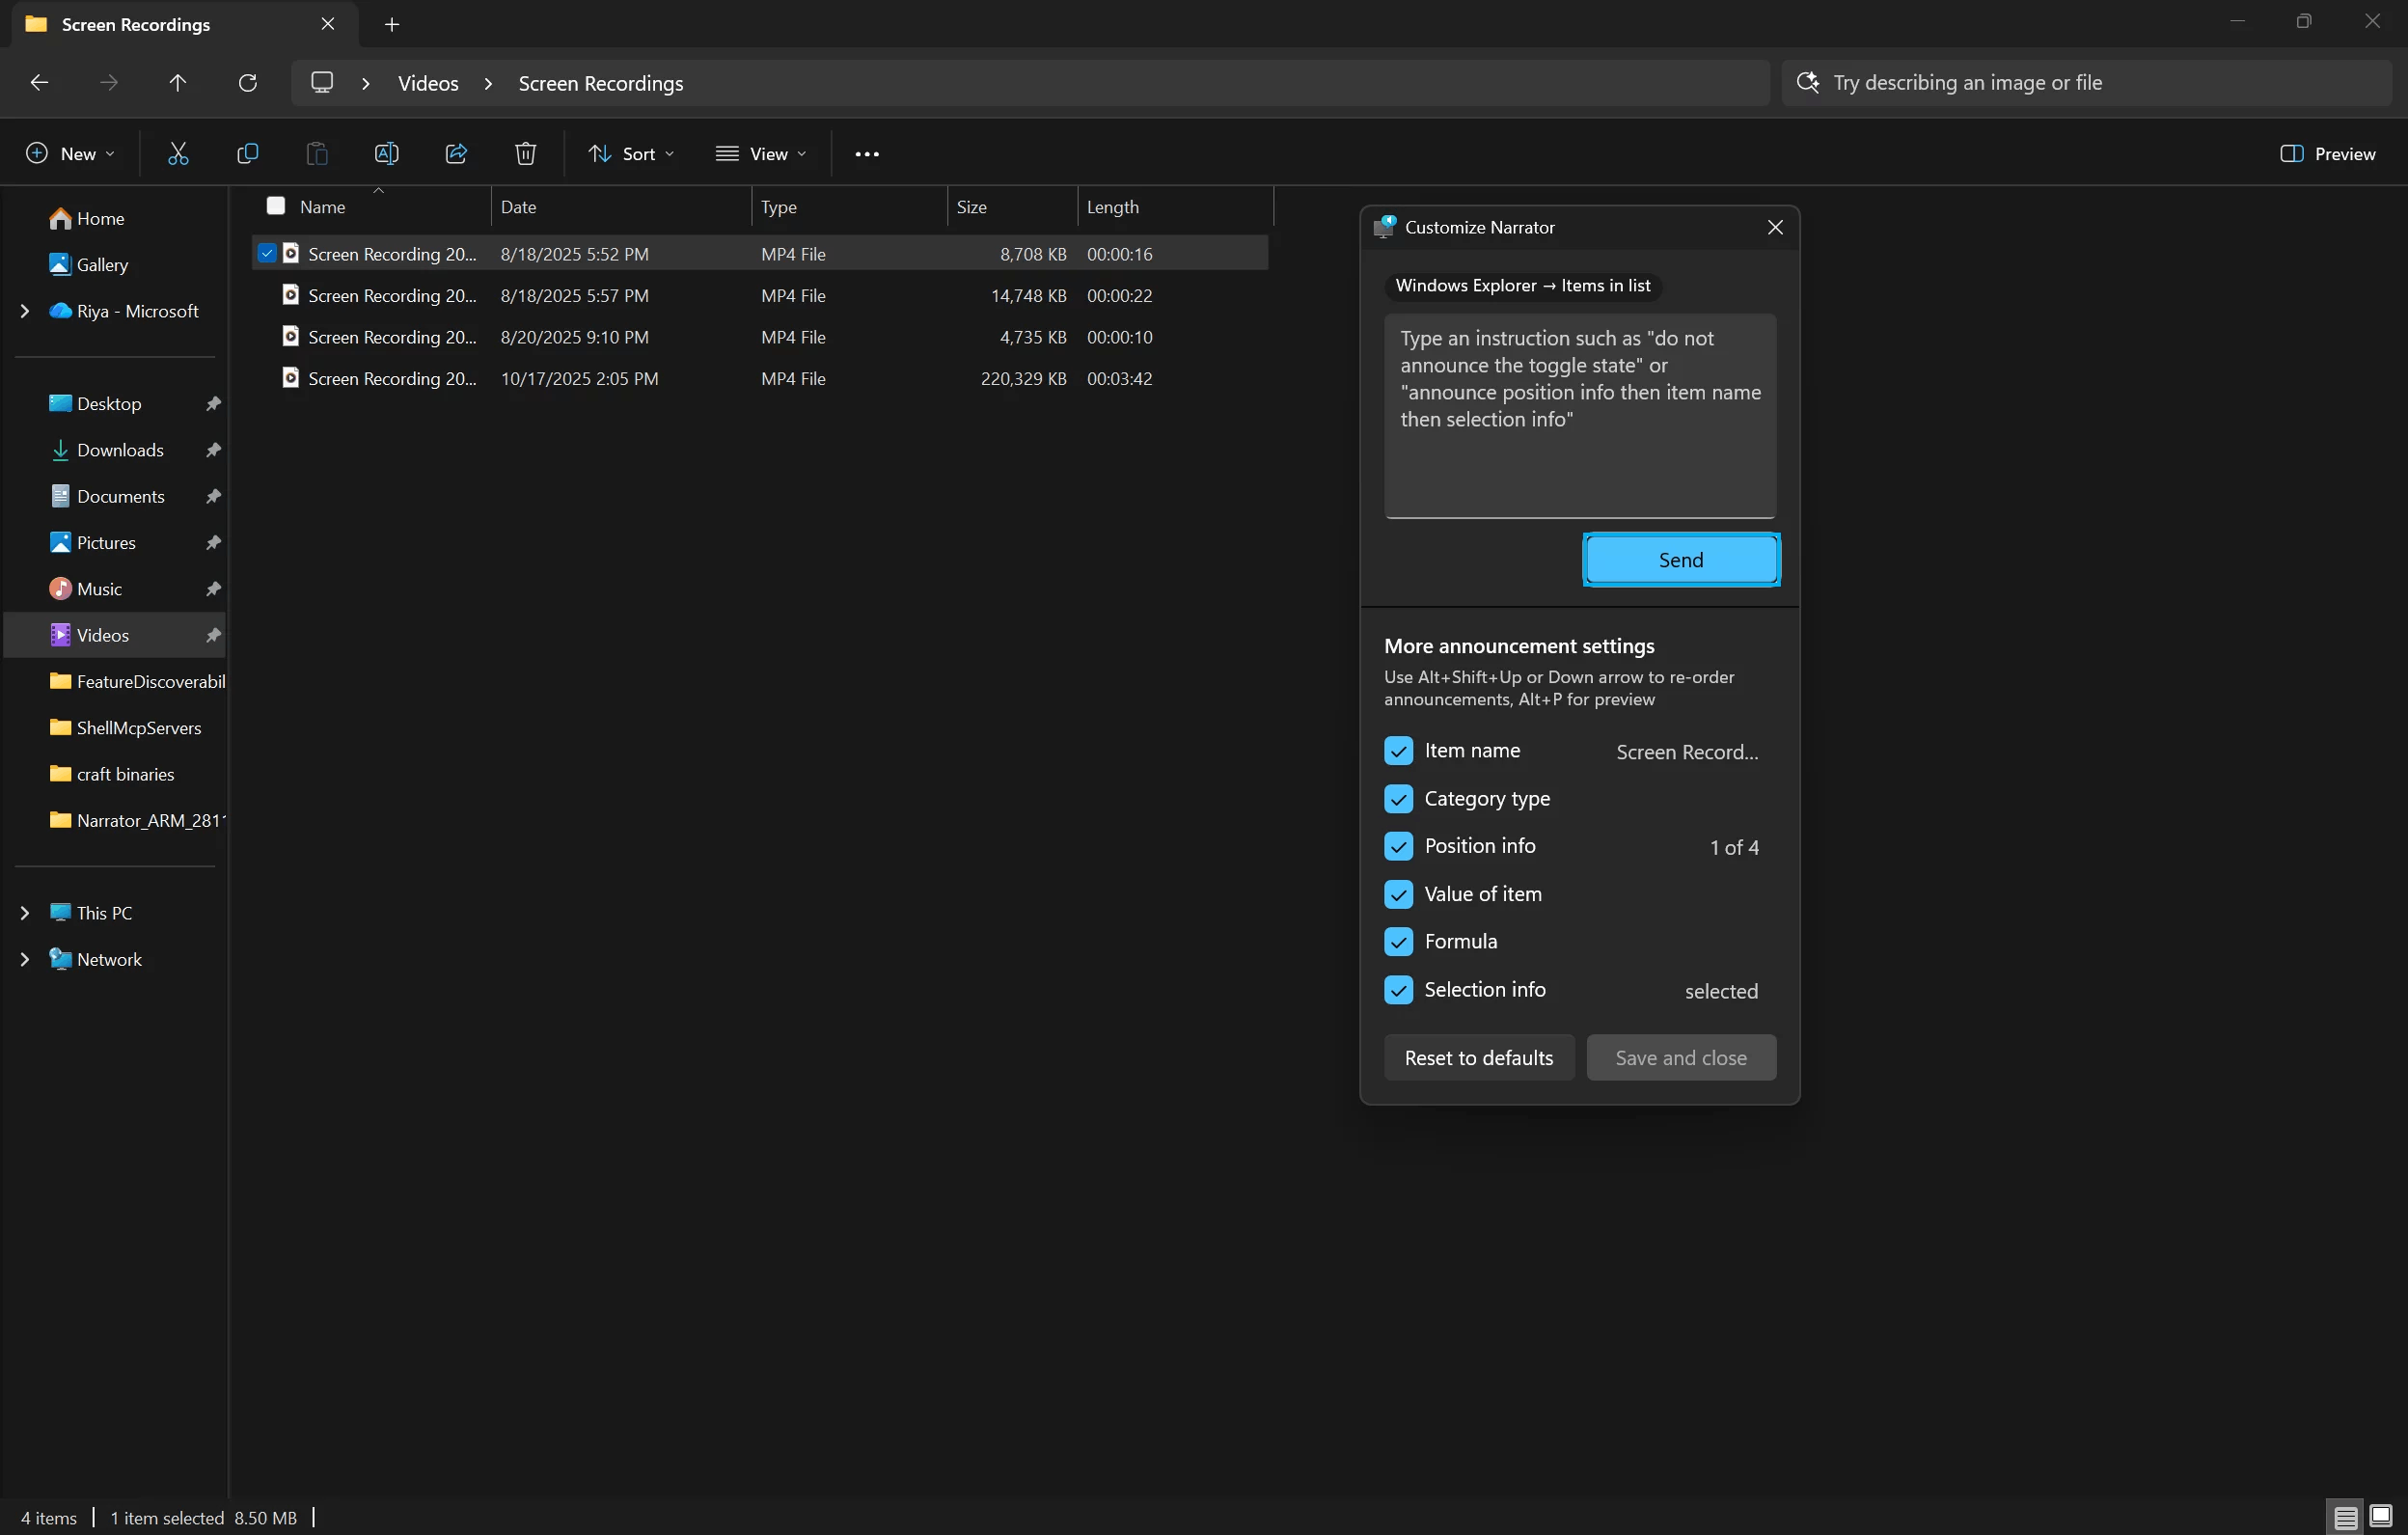Open the New menu
The width and height of the screenshot is (2408, 1535).
[x=69, y=153]
